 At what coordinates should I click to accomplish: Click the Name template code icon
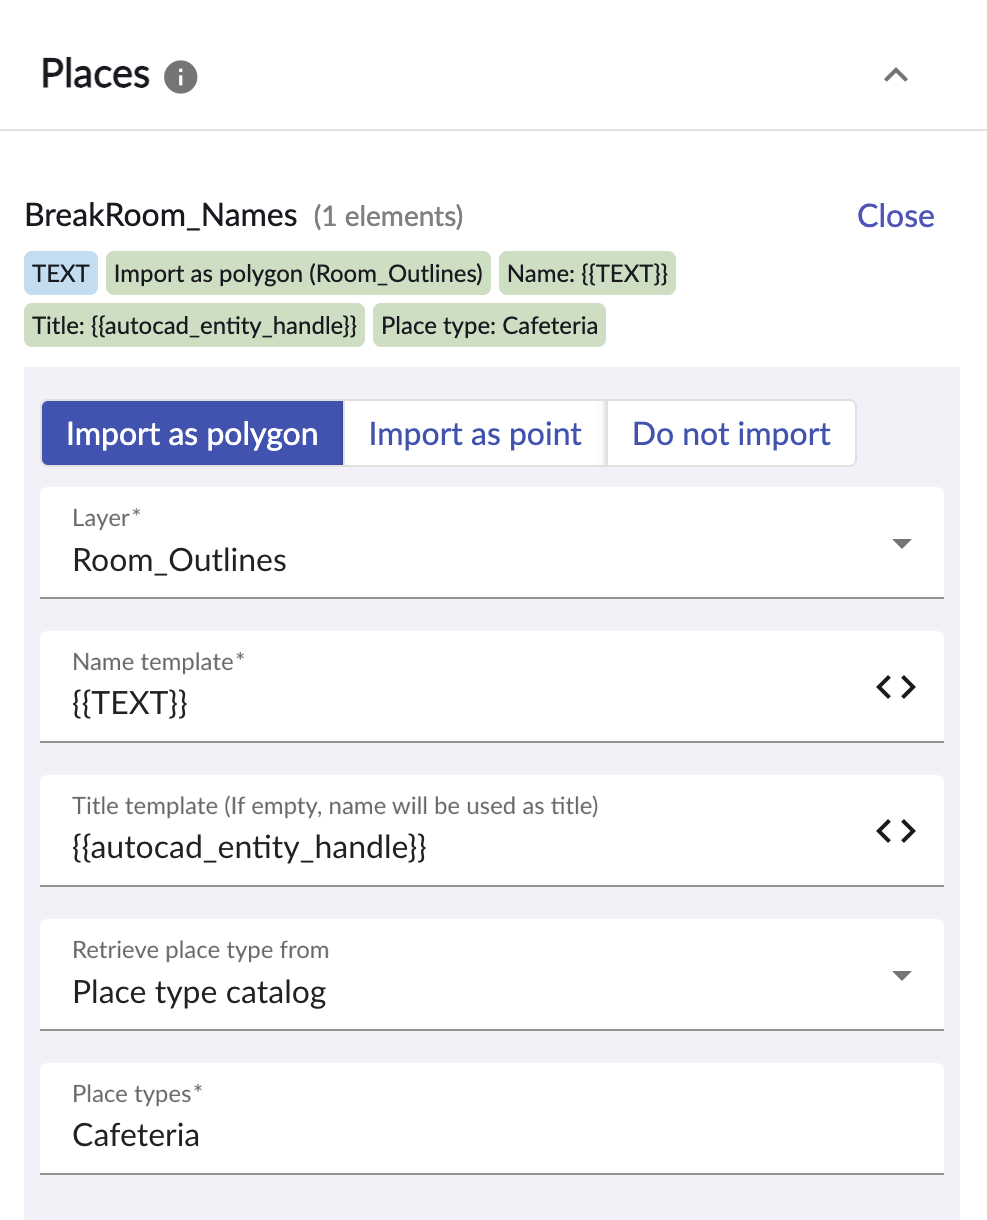click(896, 687)
